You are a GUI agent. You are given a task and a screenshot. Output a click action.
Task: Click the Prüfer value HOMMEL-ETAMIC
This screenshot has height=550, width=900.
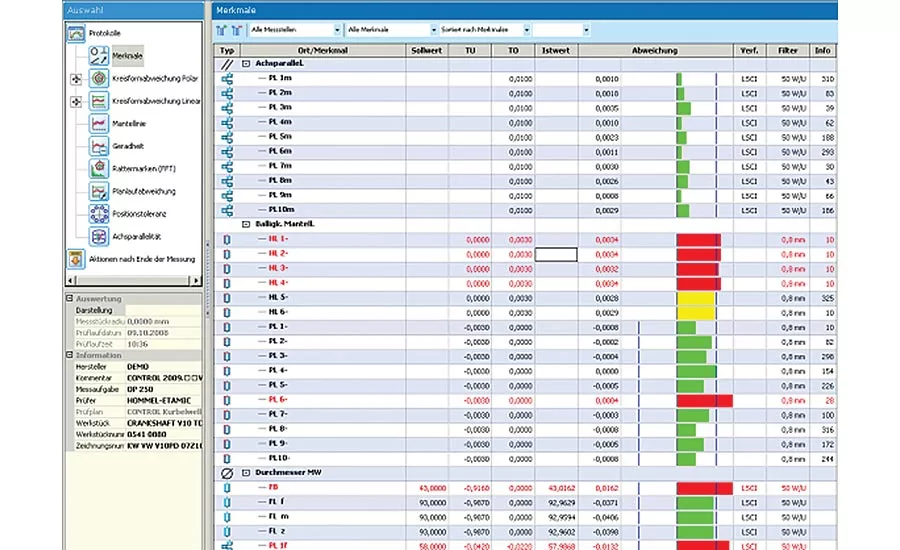(159, 400)
